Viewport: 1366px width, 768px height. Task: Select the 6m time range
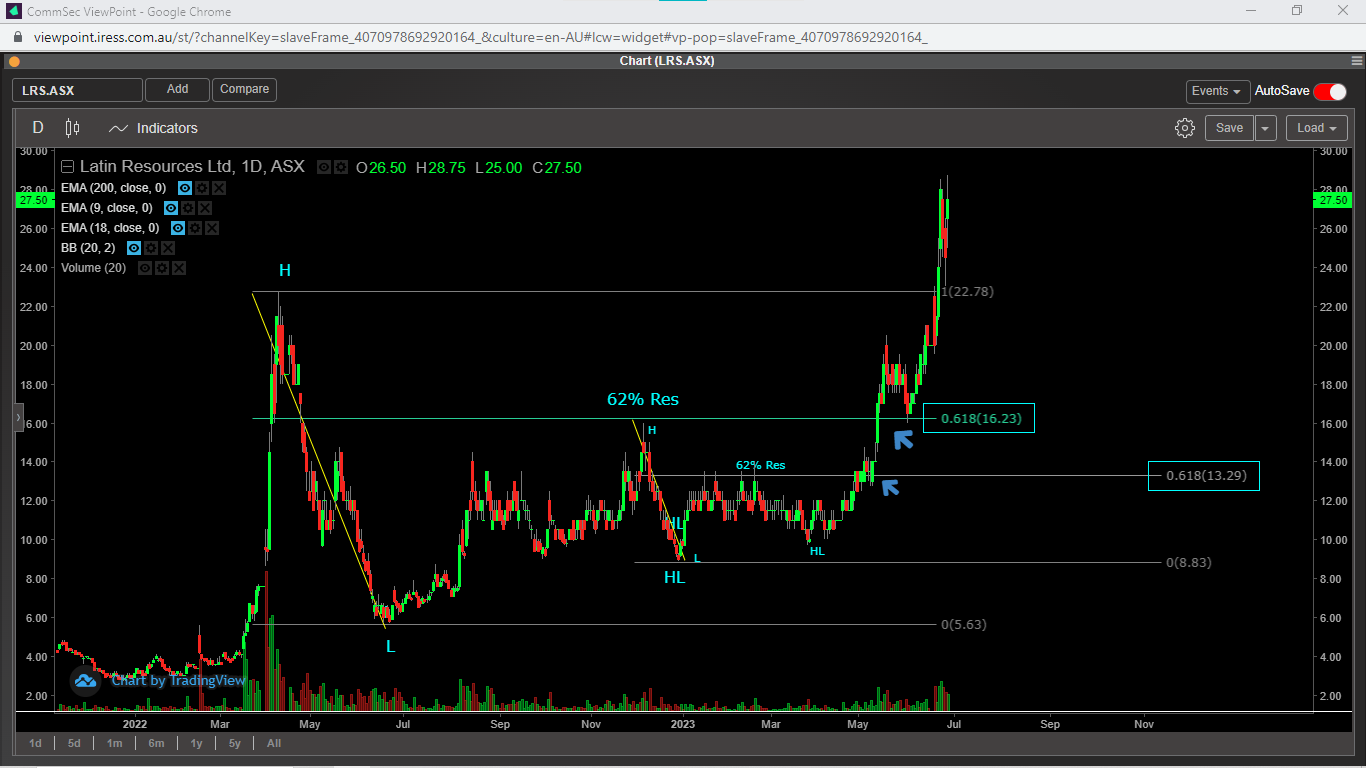tap(156, 743)
